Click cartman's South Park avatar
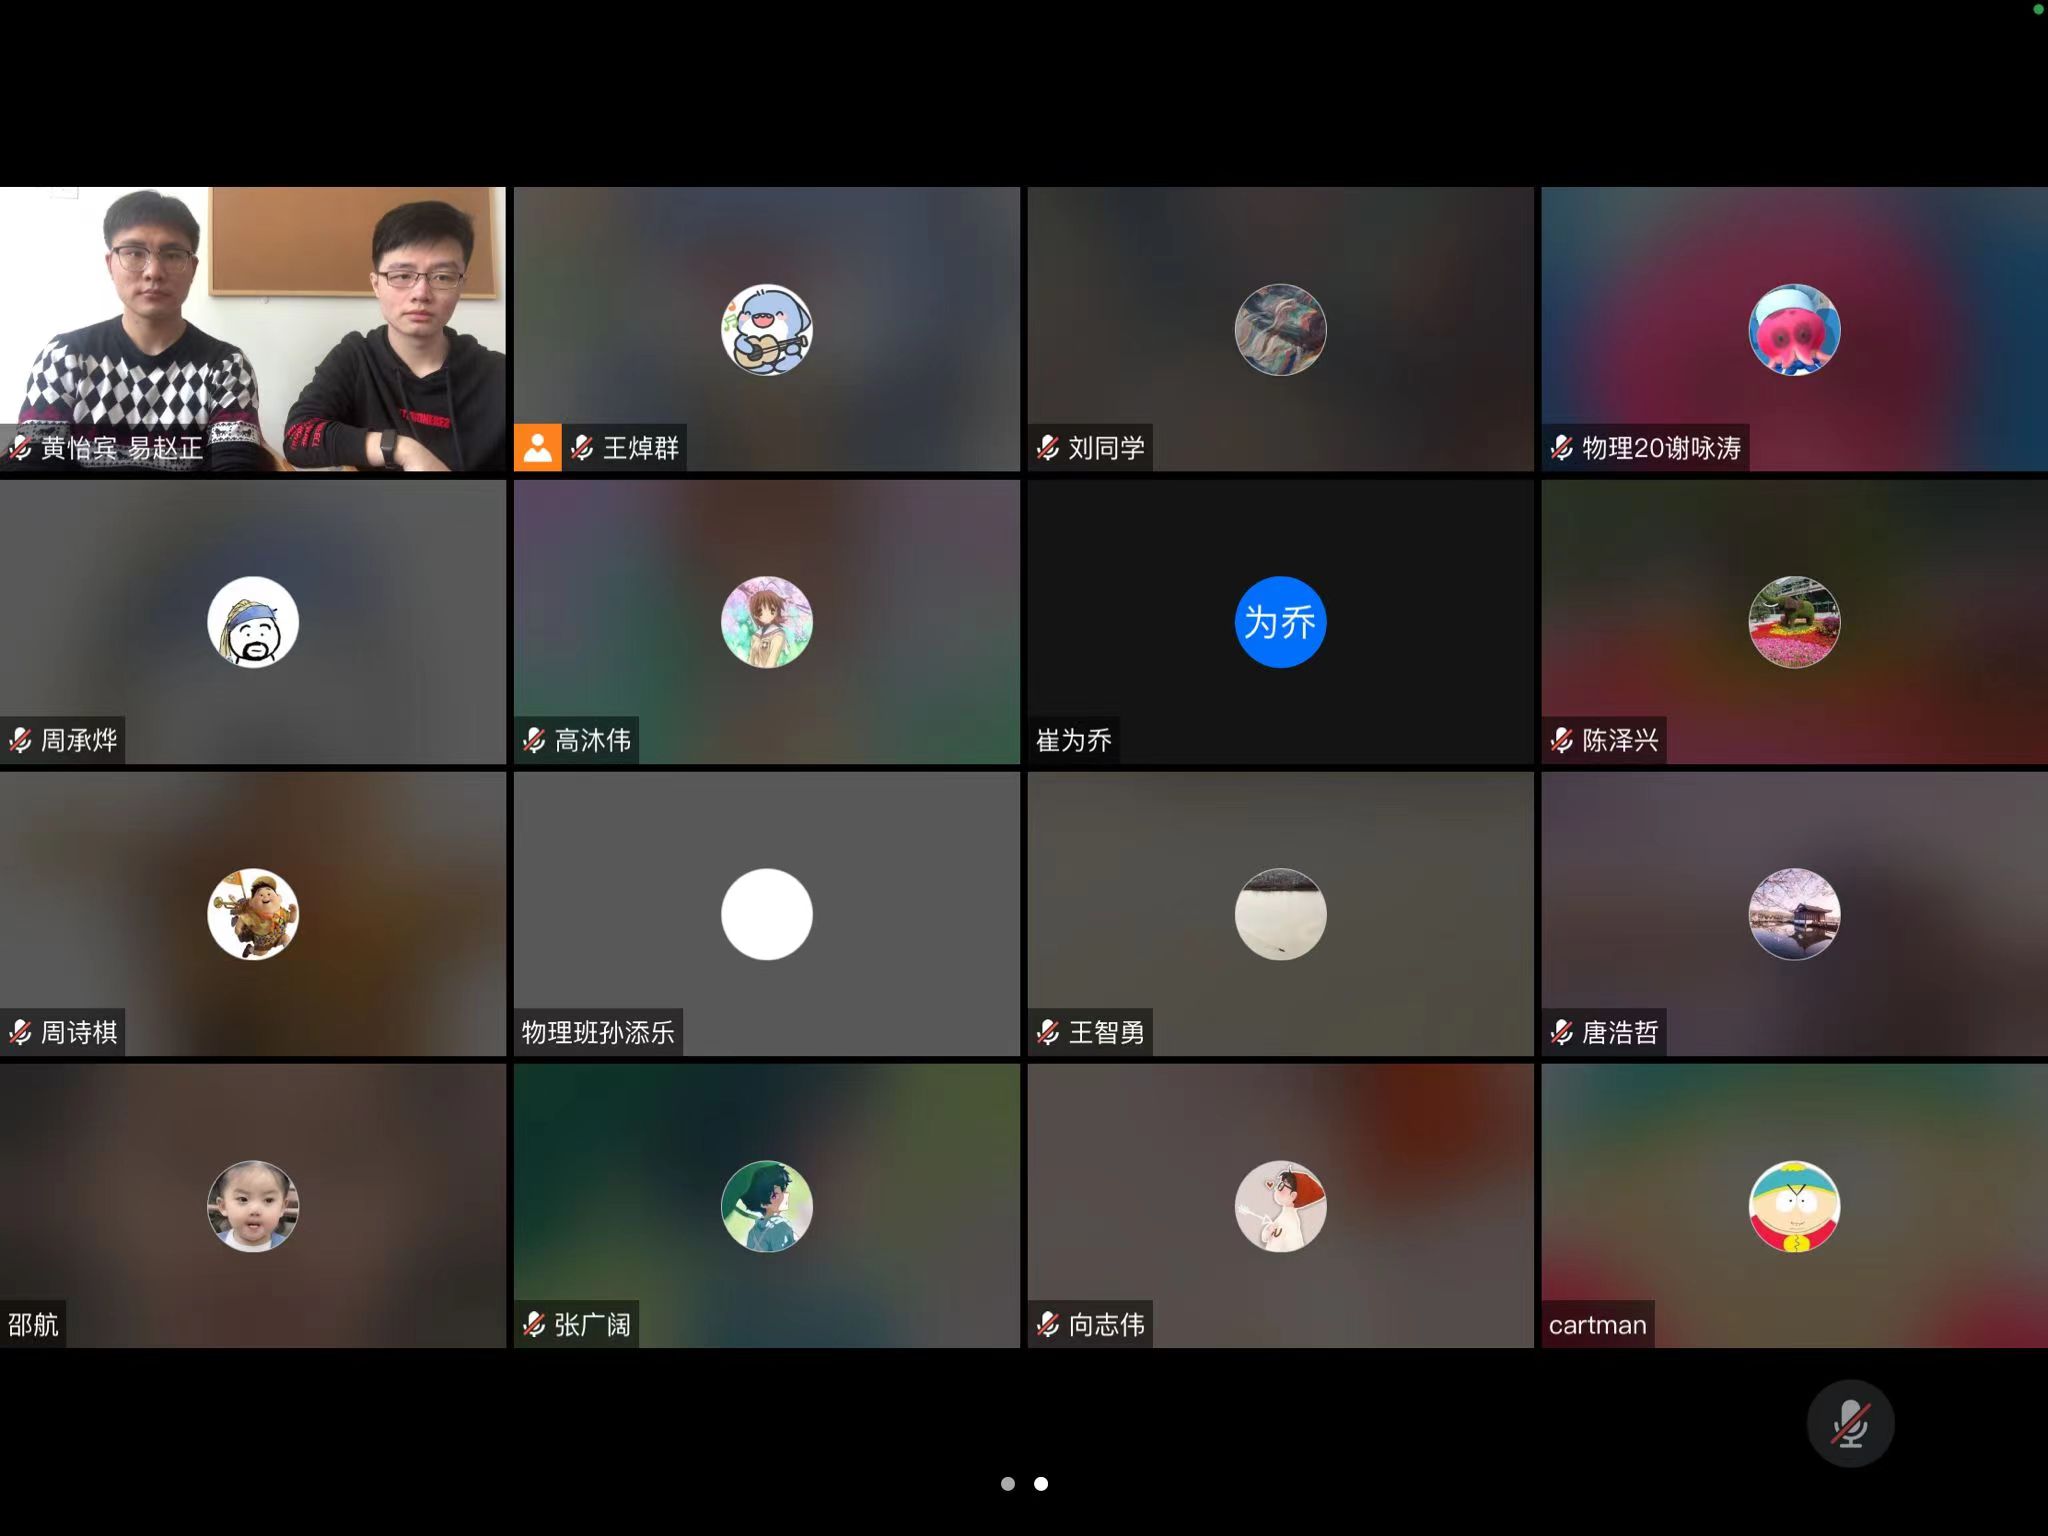The height and width of the screenshot is (1536, 2048). [1794, 1206]
